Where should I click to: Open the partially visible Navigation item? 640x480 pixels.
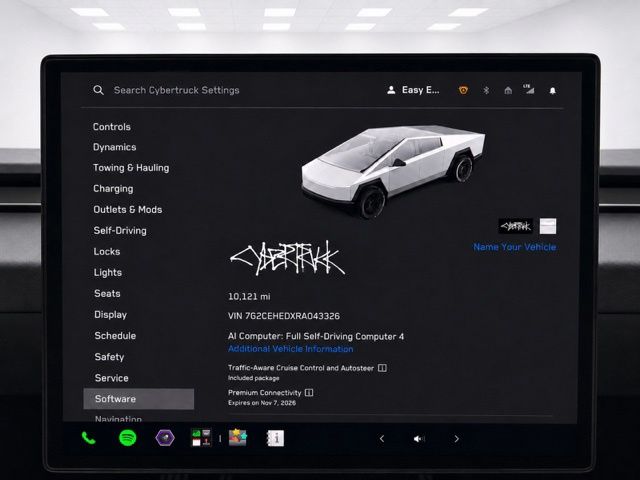[x=118, y=419]
